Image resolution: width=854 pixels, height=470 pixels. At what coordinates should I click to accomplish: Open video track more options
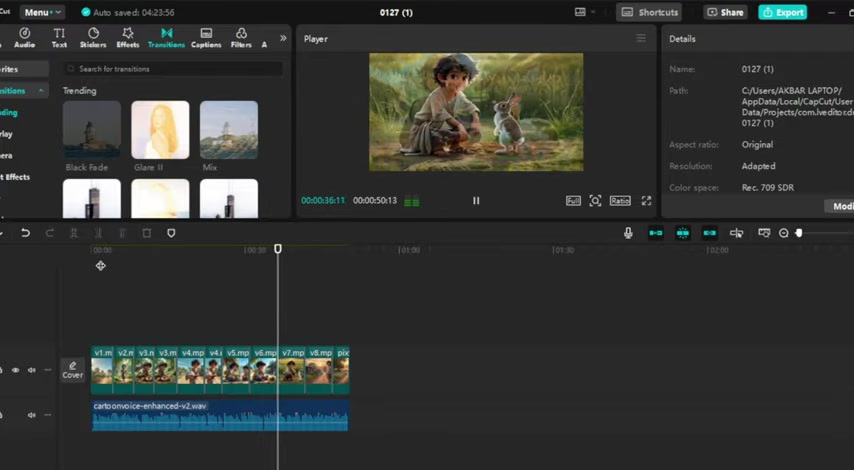click(x=48, y=370)
